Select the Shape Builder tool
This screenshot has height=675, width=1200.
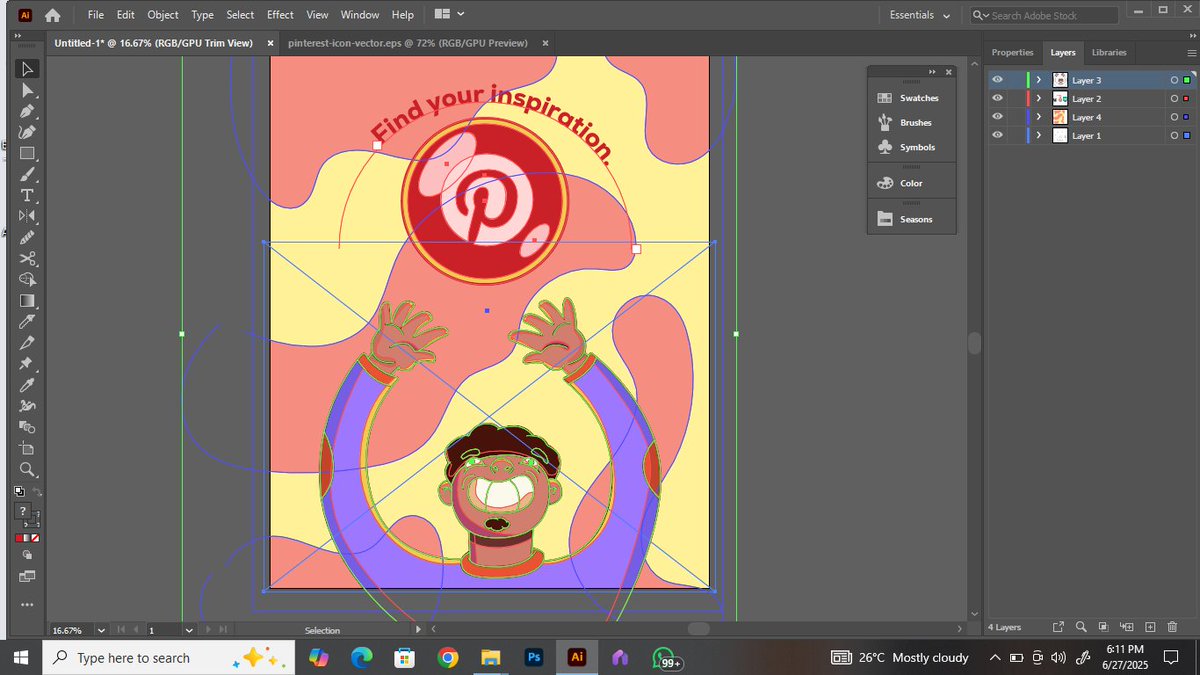point(27,279)
